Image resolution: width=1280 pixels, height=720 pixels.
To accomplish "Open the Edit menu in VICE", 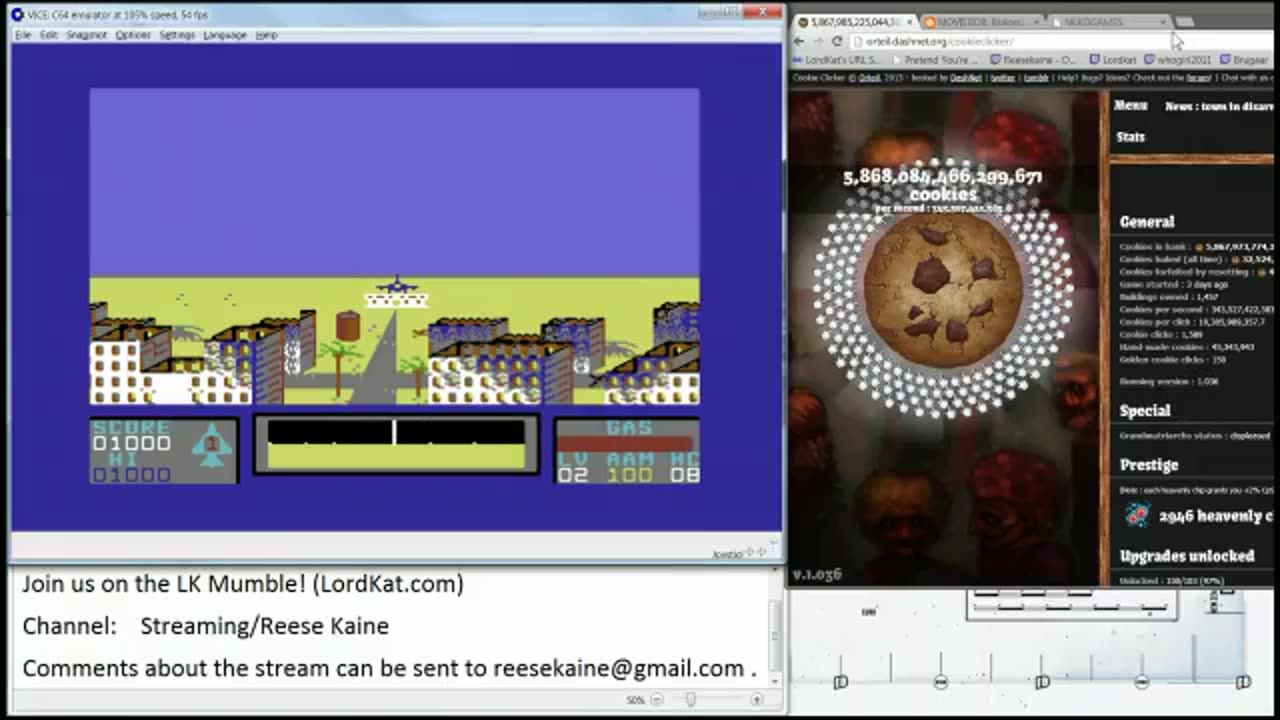I will (x=49, y=35).
